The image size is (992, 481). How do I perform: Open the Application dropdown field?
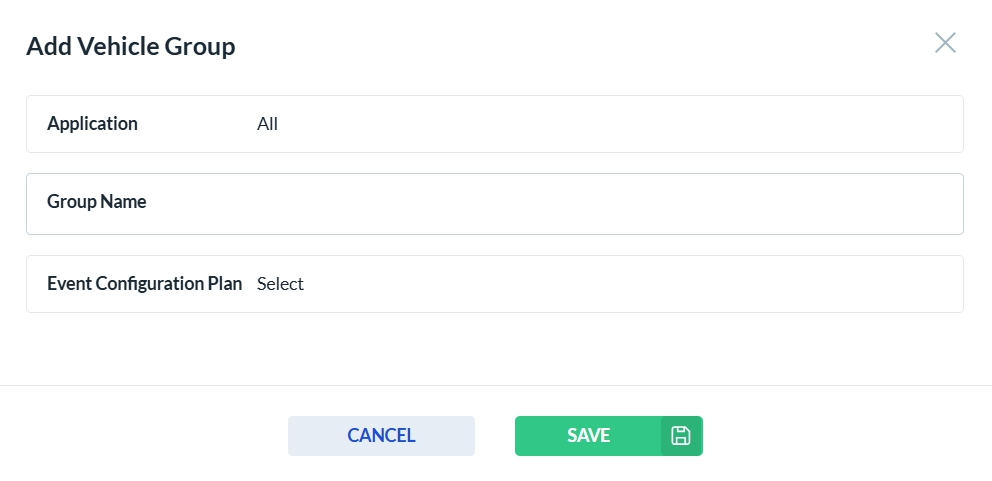[600, 124]
